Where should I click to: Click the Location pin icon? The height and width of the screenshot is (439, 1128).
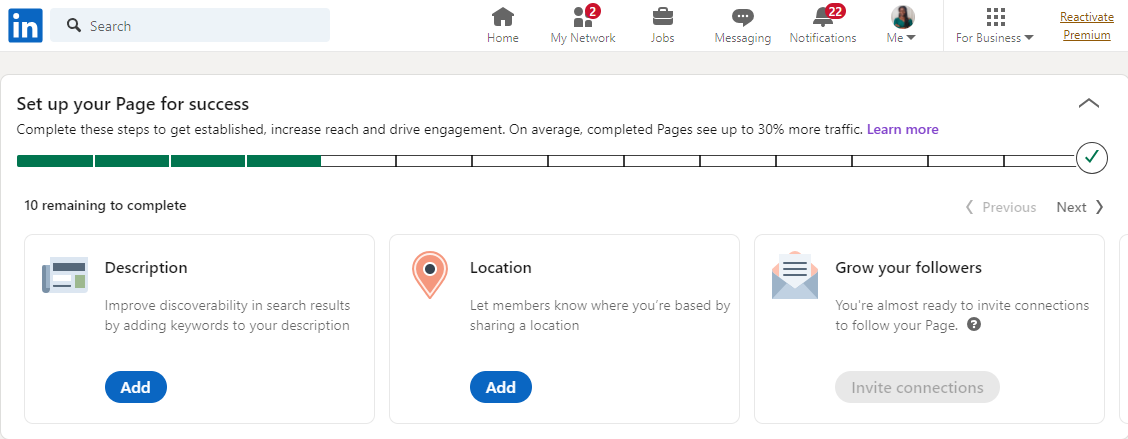pos(429,275)
